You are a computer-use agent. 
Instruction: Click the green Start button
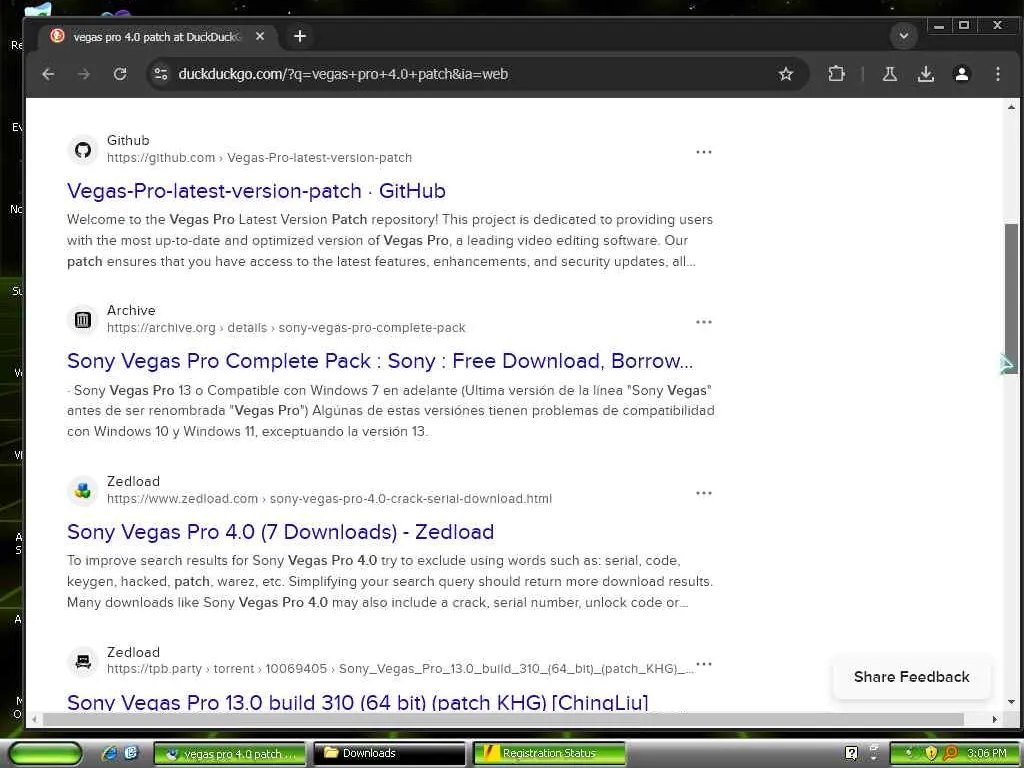point(45,753)
